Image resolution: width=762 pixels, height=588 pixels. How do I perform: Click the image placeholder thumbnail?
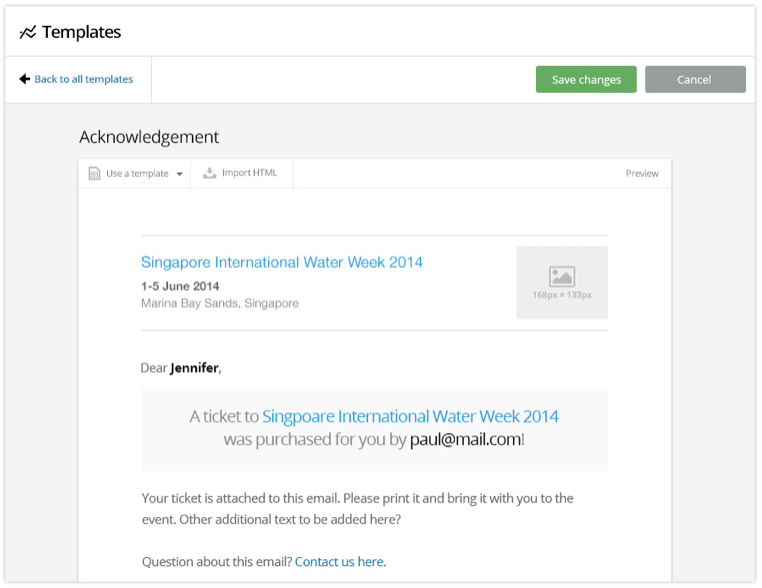point(561,282)
